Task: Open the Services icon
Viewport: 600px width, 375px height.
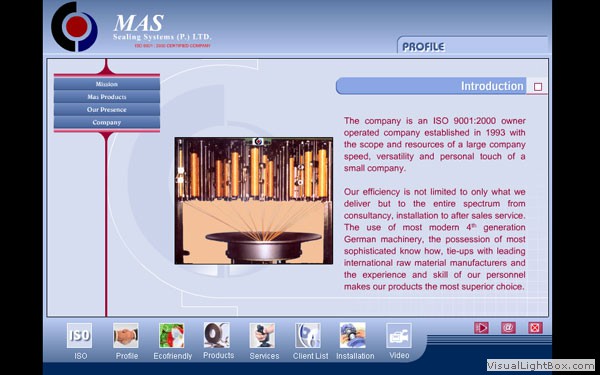Action: tap(262, 336)
